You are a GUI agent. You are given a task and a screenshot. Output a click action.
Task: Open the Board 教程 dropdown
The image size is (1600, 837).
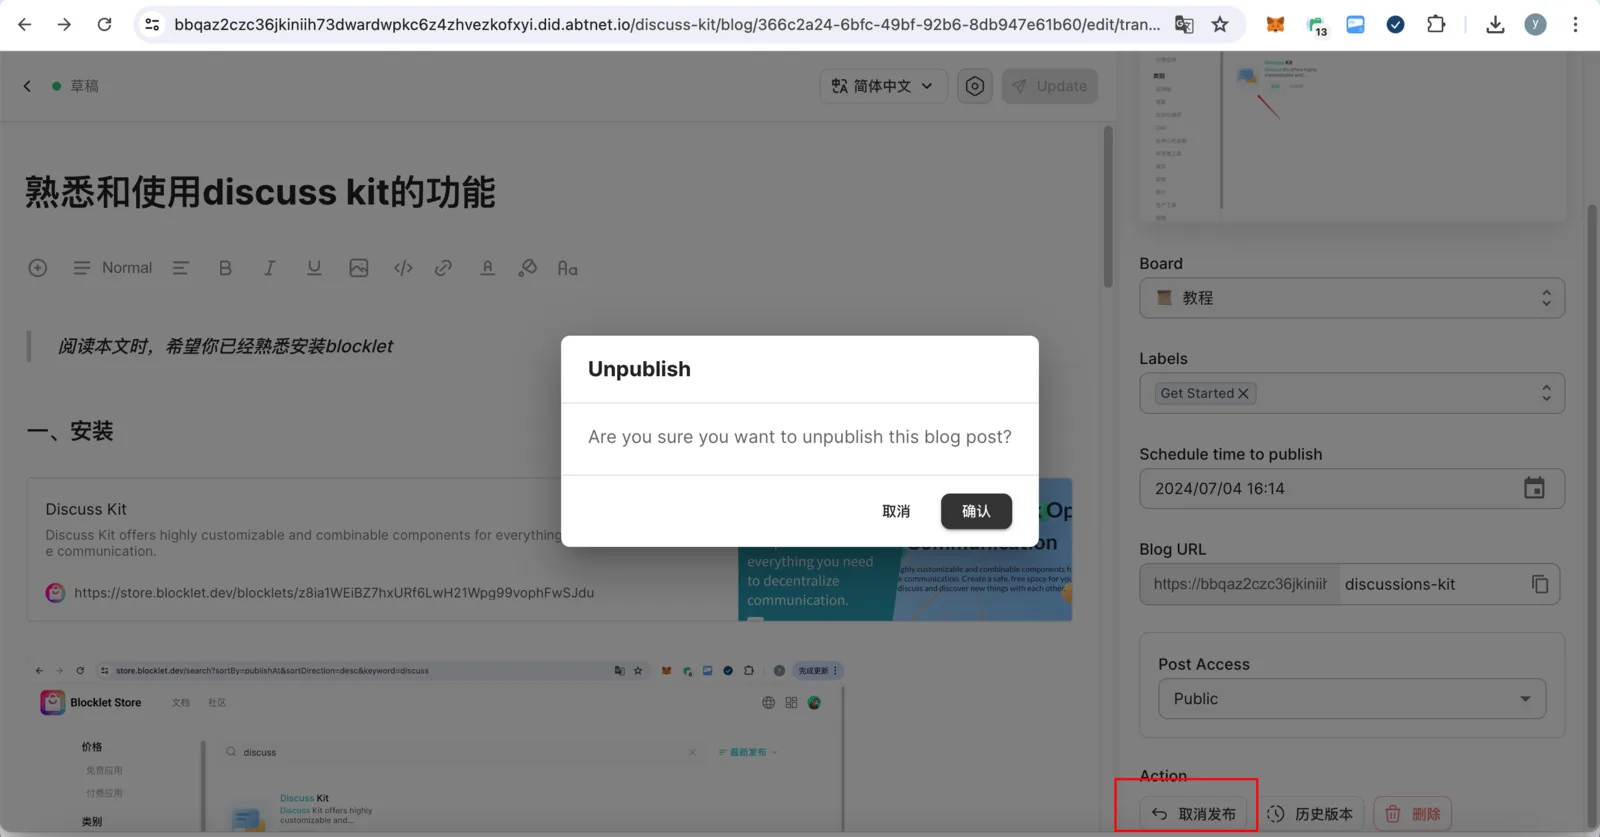[x=1352, y=298]
